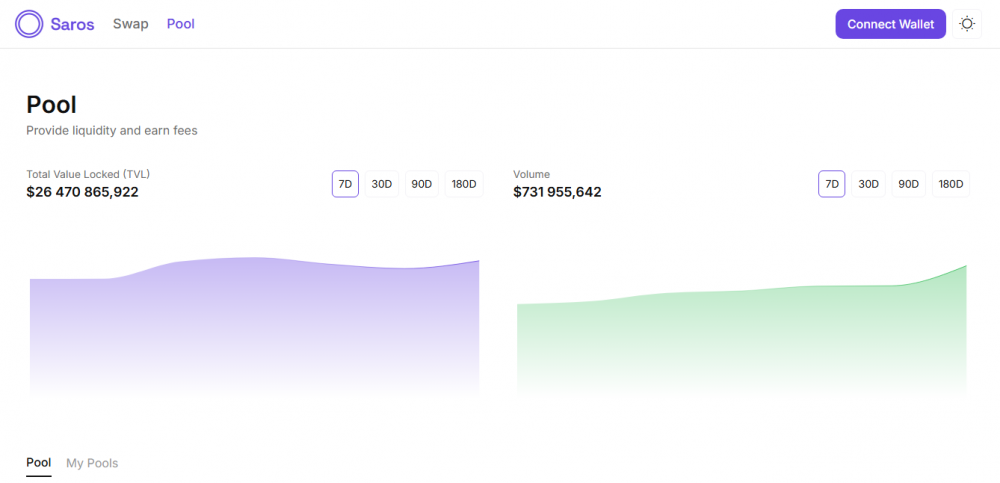This screenshot has width=1000, height=483.
Task: Click the green Volume area chart
Action: tap(741, 340)
